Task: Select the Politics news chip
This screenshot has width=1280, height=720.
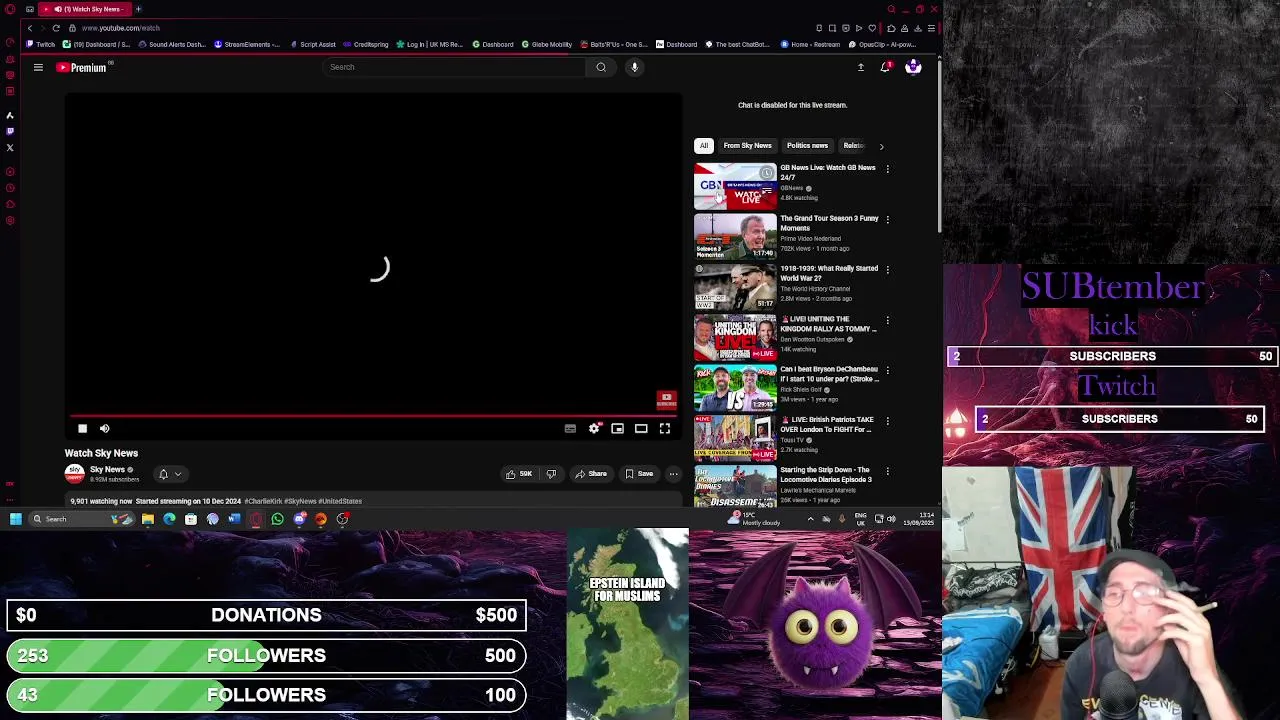Action: click(x=807, y=146)
